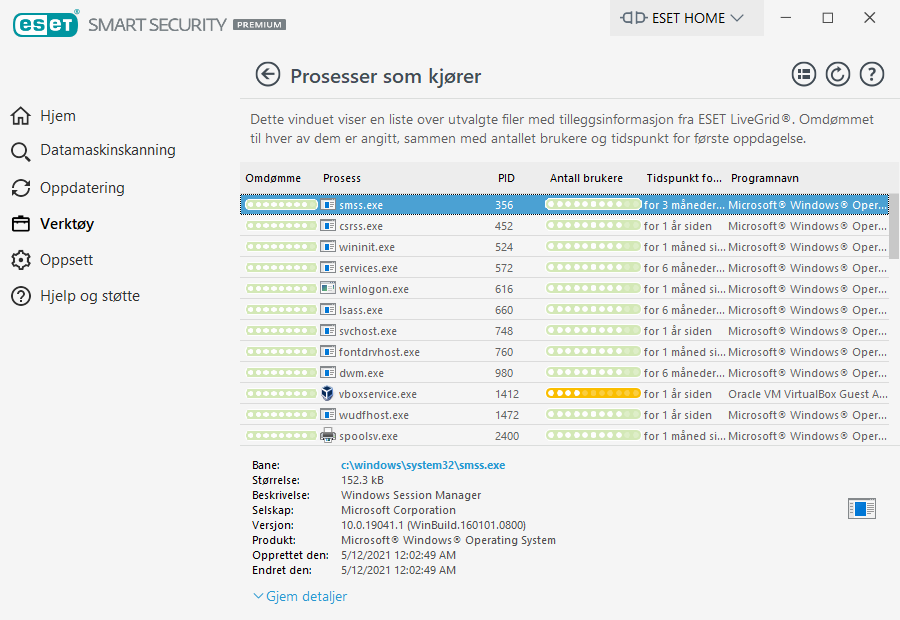Image resolution: width=900 pixels, height=620 pixels.
Task: Open the ESET HOME dropdown
Action: (x=686, y=18)
